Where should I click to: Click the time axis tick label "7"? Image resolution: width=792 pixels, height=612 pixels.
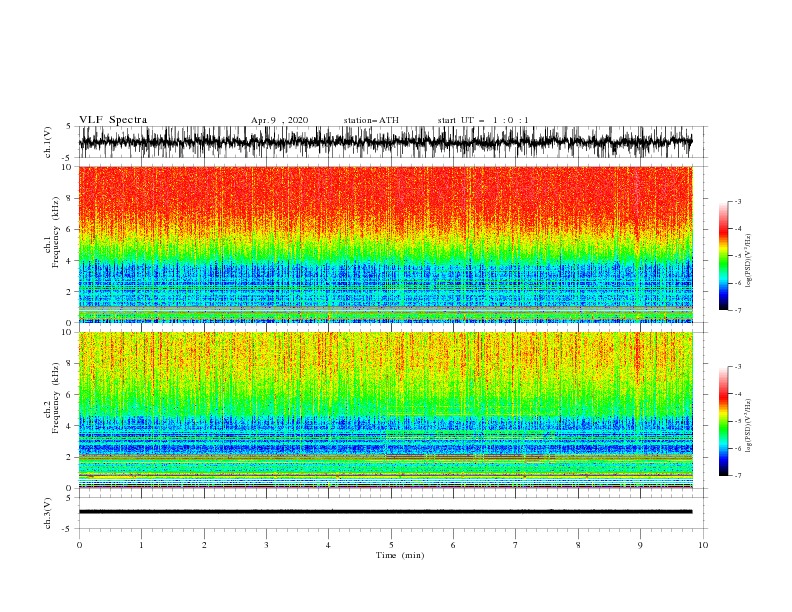[x=516, y=545]
